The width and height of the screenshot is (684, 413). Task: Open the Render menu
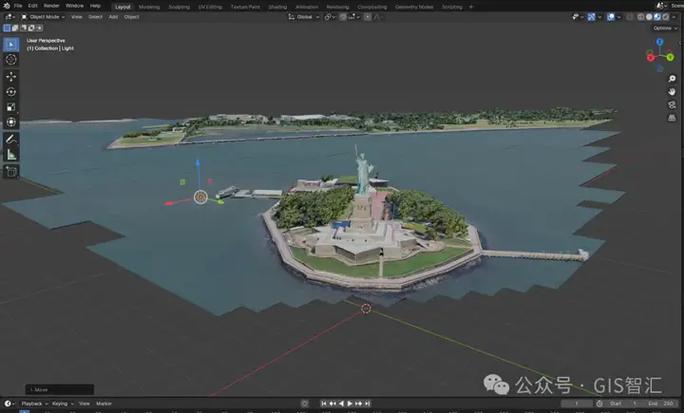pyautogui.click(x=51, y=6)
